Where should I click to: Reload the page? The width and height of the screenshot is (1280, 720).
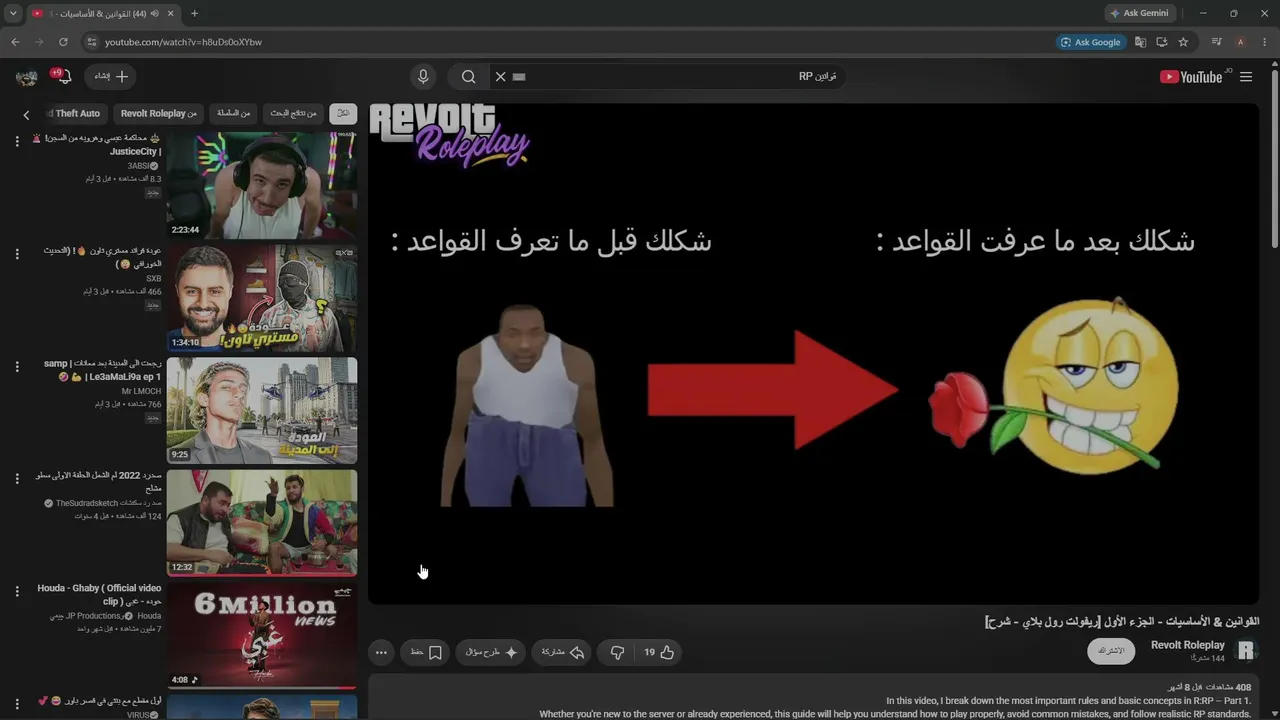pyautogui.click(x=63, y=42)
